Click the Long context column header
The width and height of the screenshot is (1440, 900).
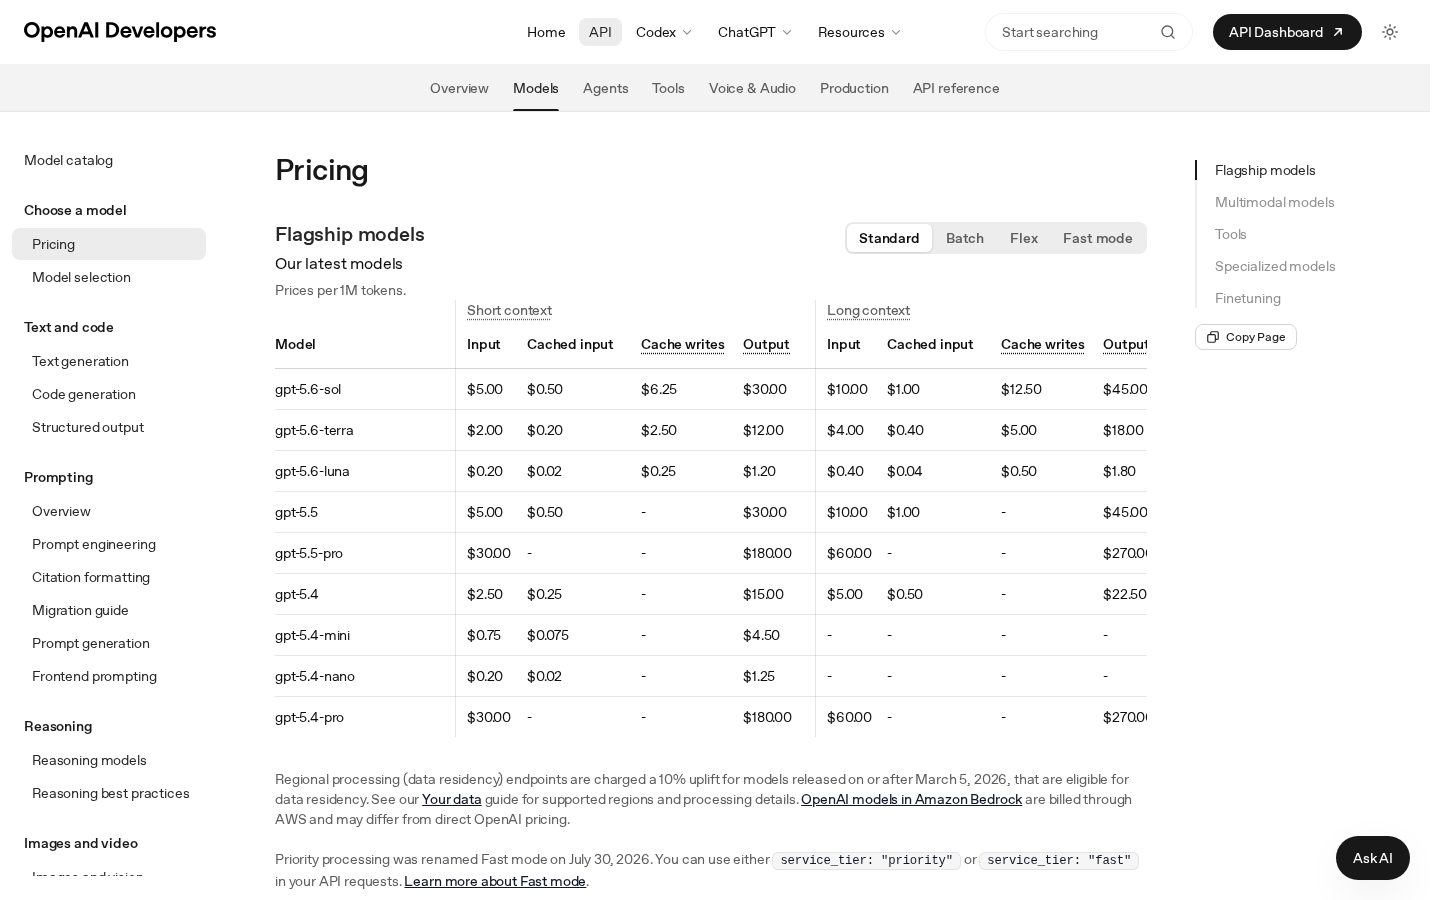868,310
